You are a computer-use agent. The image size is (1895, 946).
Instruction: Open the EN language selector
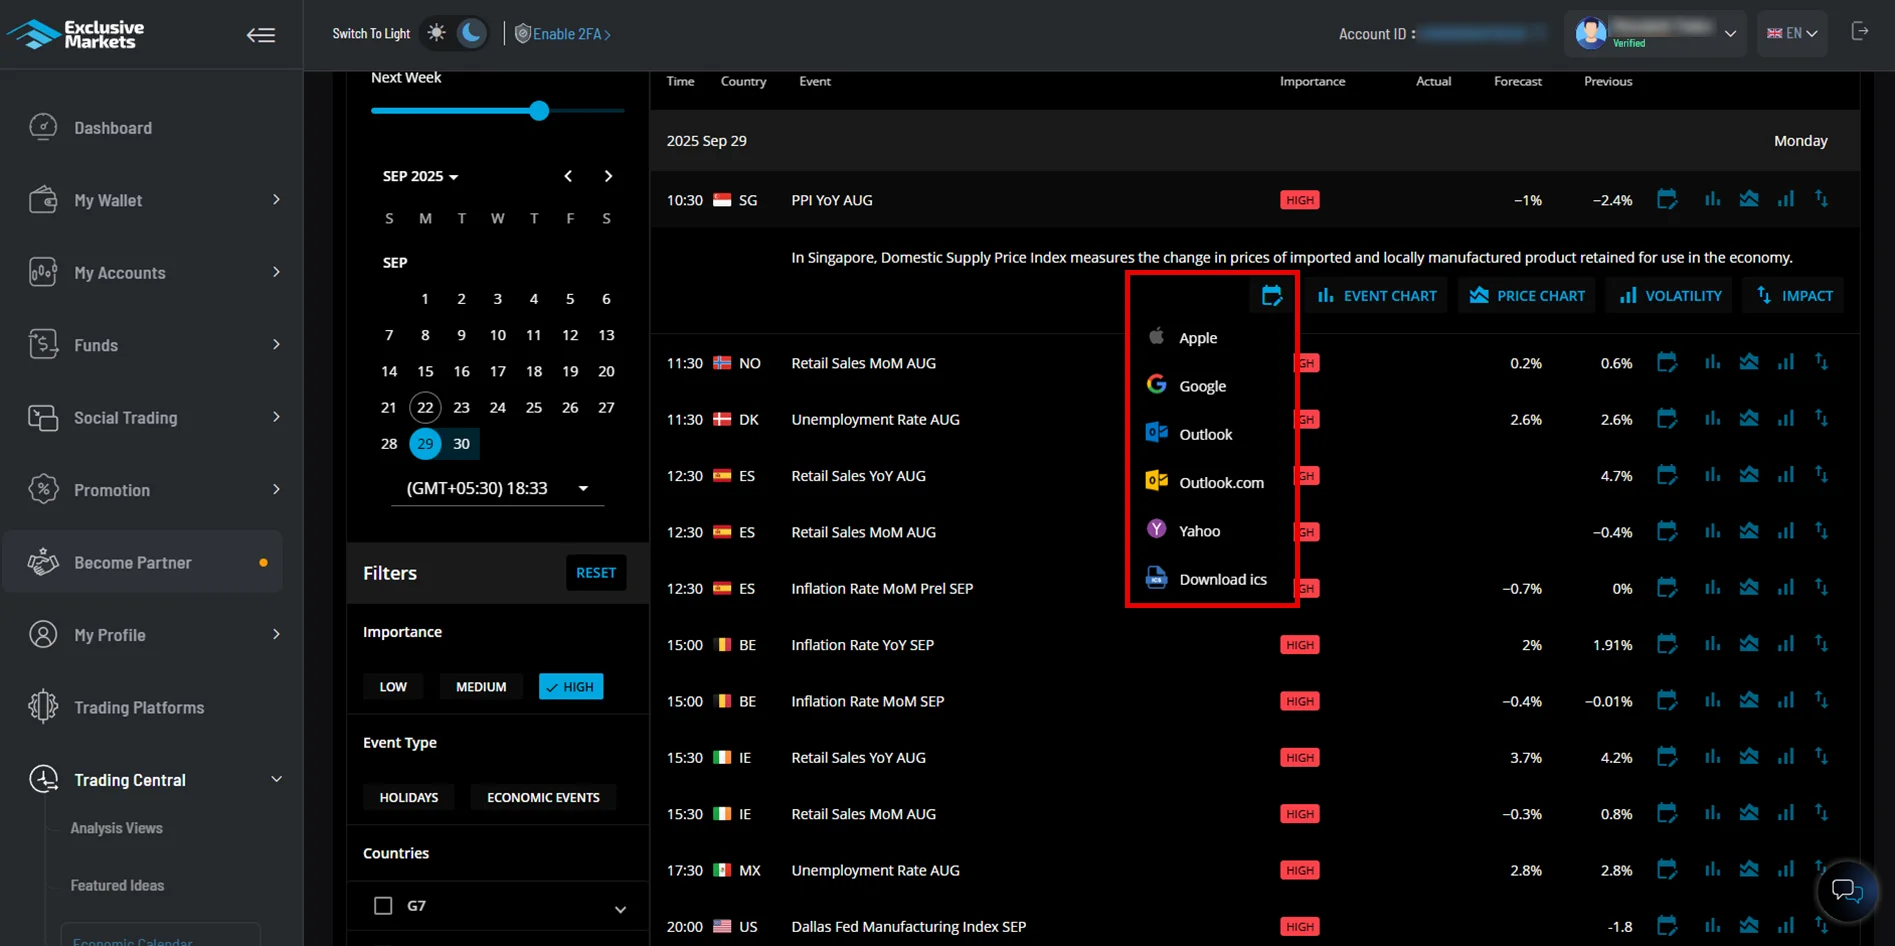tap(1791, 33)
